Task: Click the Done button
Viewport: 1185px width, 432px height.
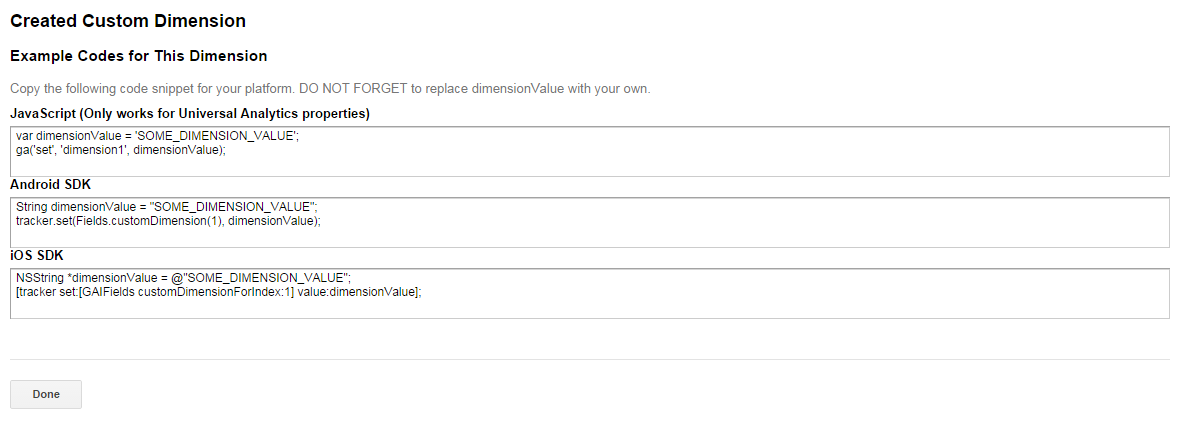Action: [45, 394]
